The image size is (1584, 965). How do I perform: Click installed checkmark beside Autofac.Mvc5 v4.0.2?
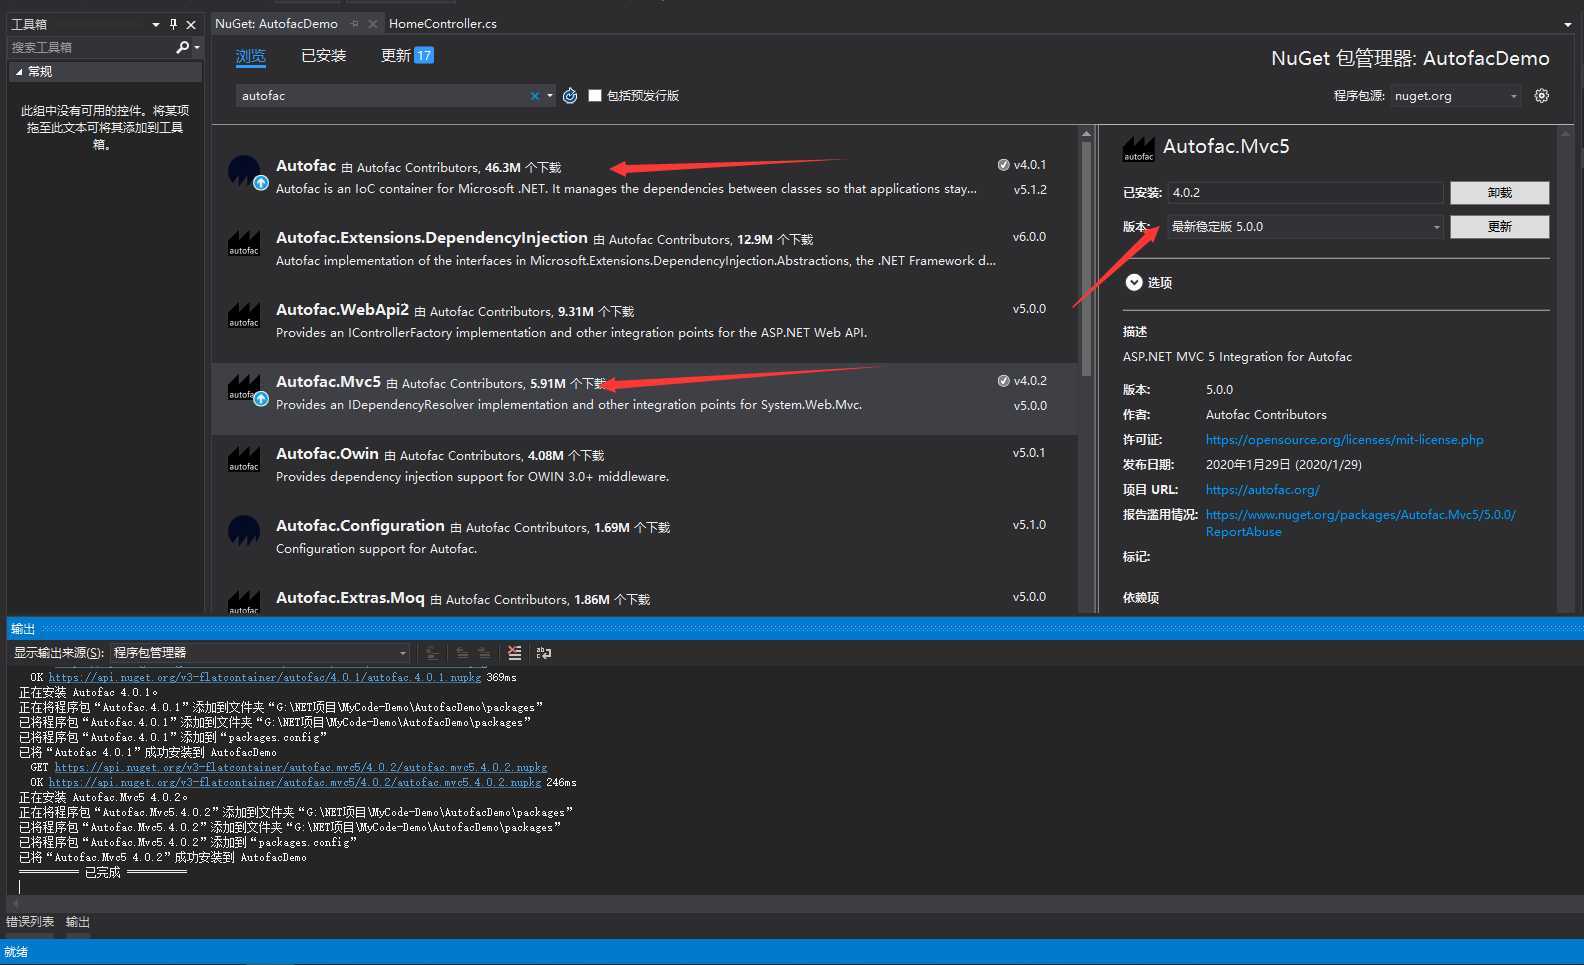1003,381
